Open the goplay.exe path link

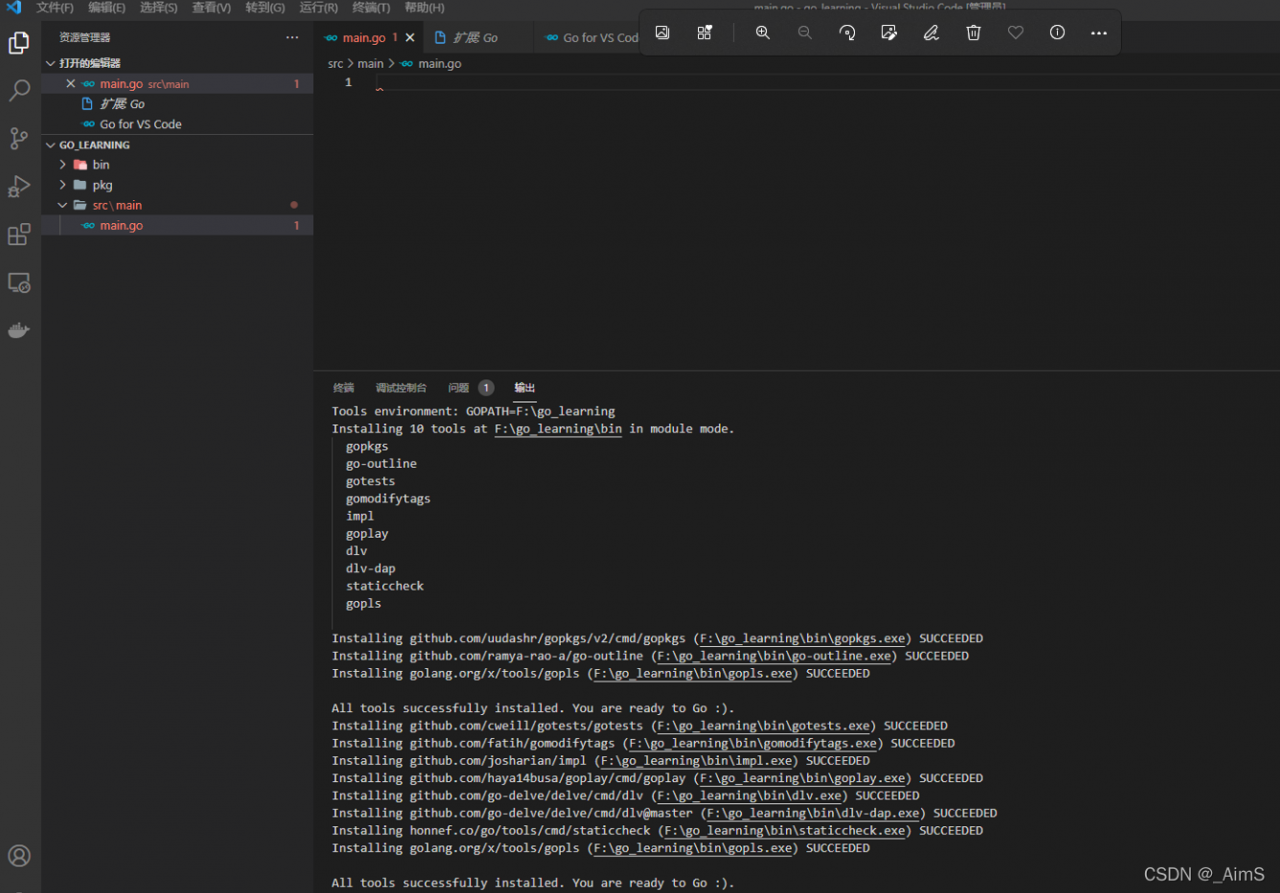tap(802, 778)
